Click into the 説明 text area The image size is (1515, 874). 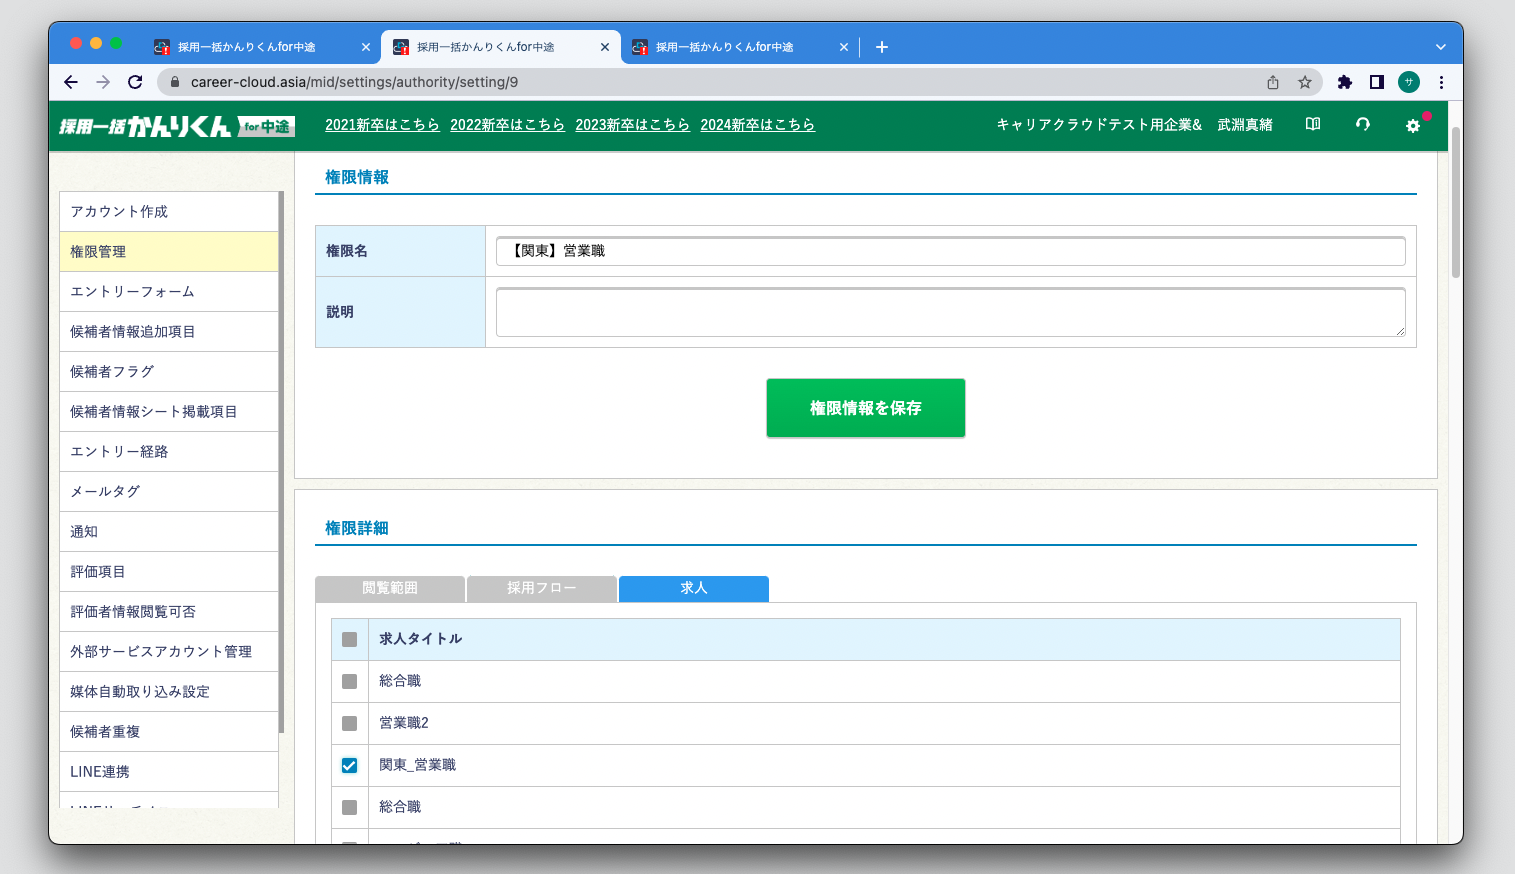[950, 312]
